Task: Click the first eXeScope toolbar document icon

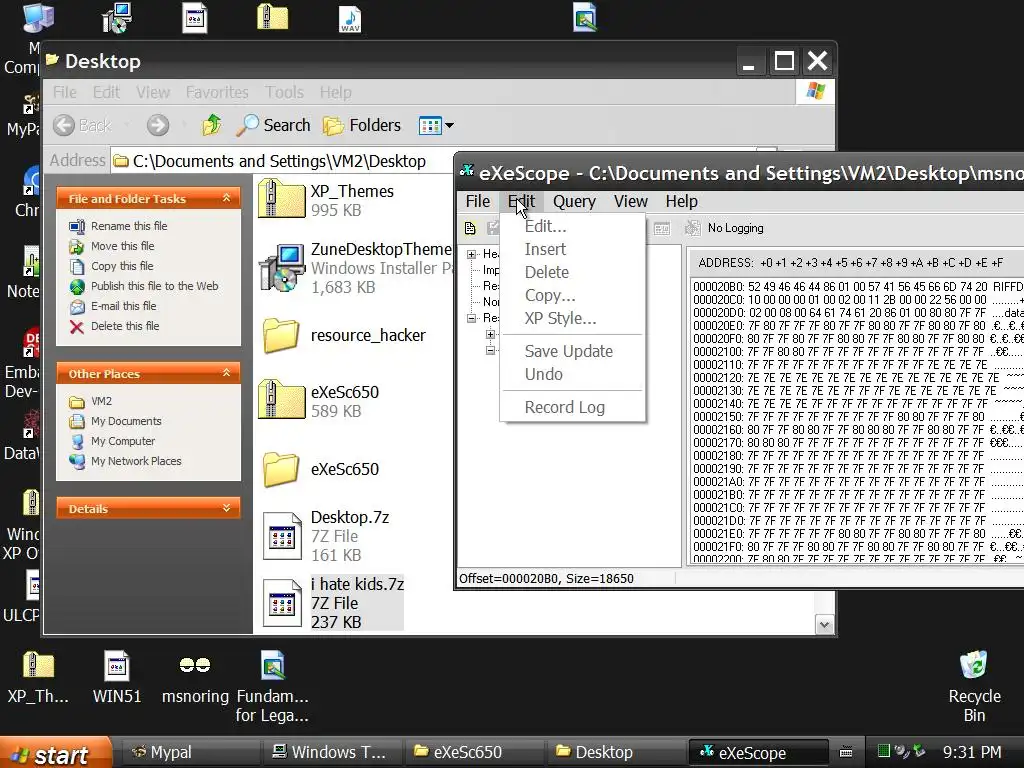Action: (x=470, y=228)
